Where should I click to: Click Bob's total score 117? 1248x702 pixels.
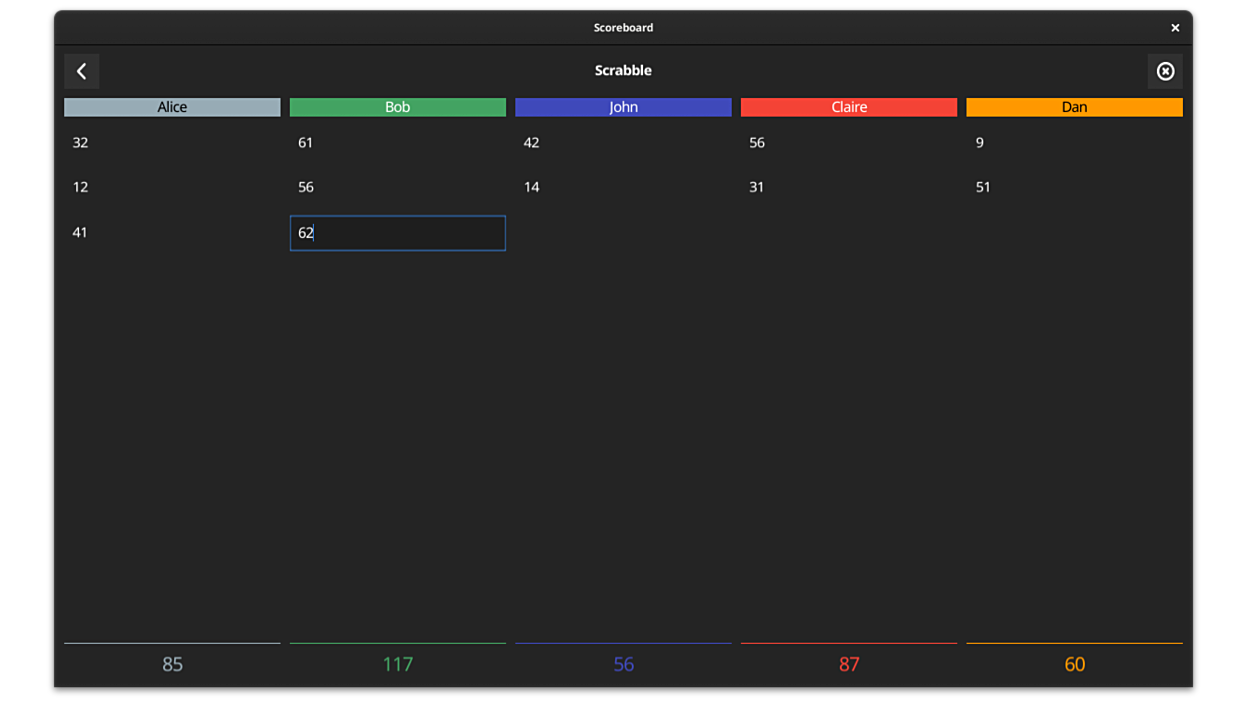click(398, 664)
